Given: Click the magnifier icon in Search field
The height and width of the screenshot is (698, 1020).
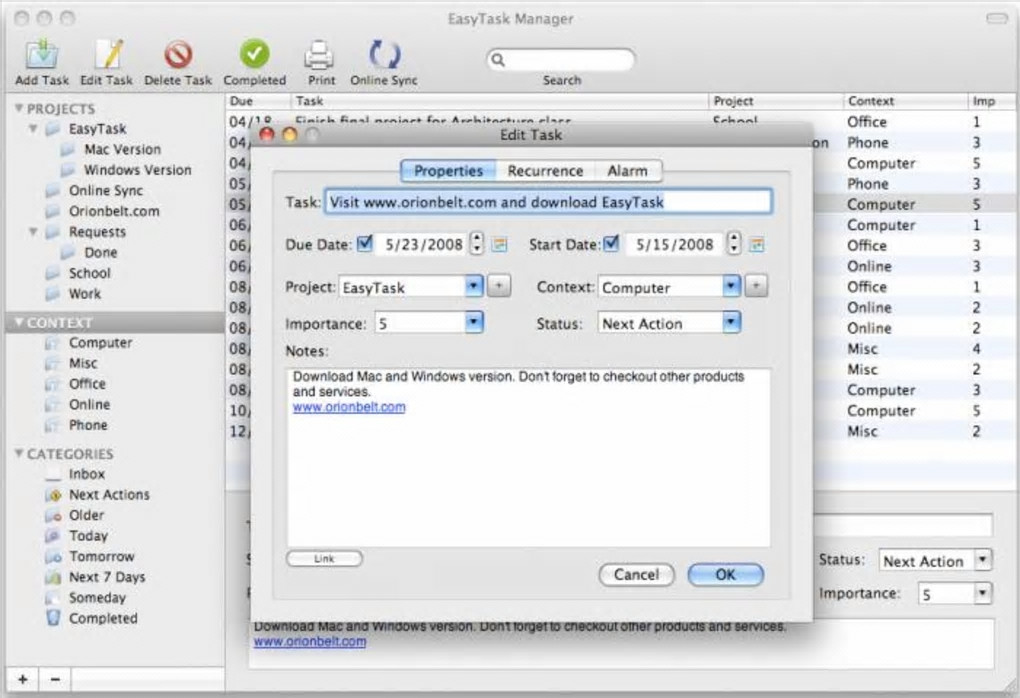Looking at the screenshot, I should pyautogui.click(x=498, y=60).
